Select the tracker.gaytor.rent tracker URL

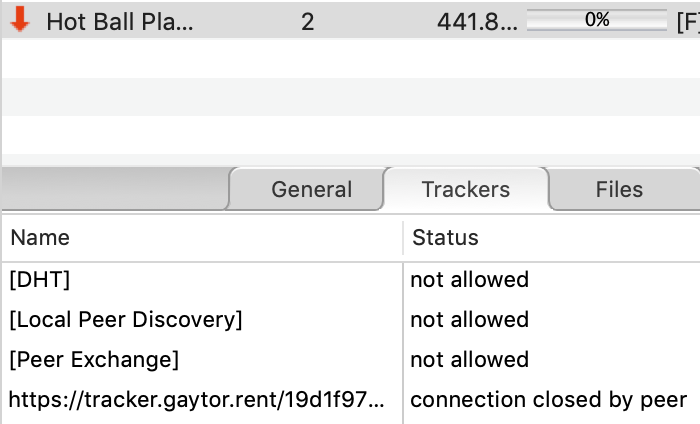point(195,400)
